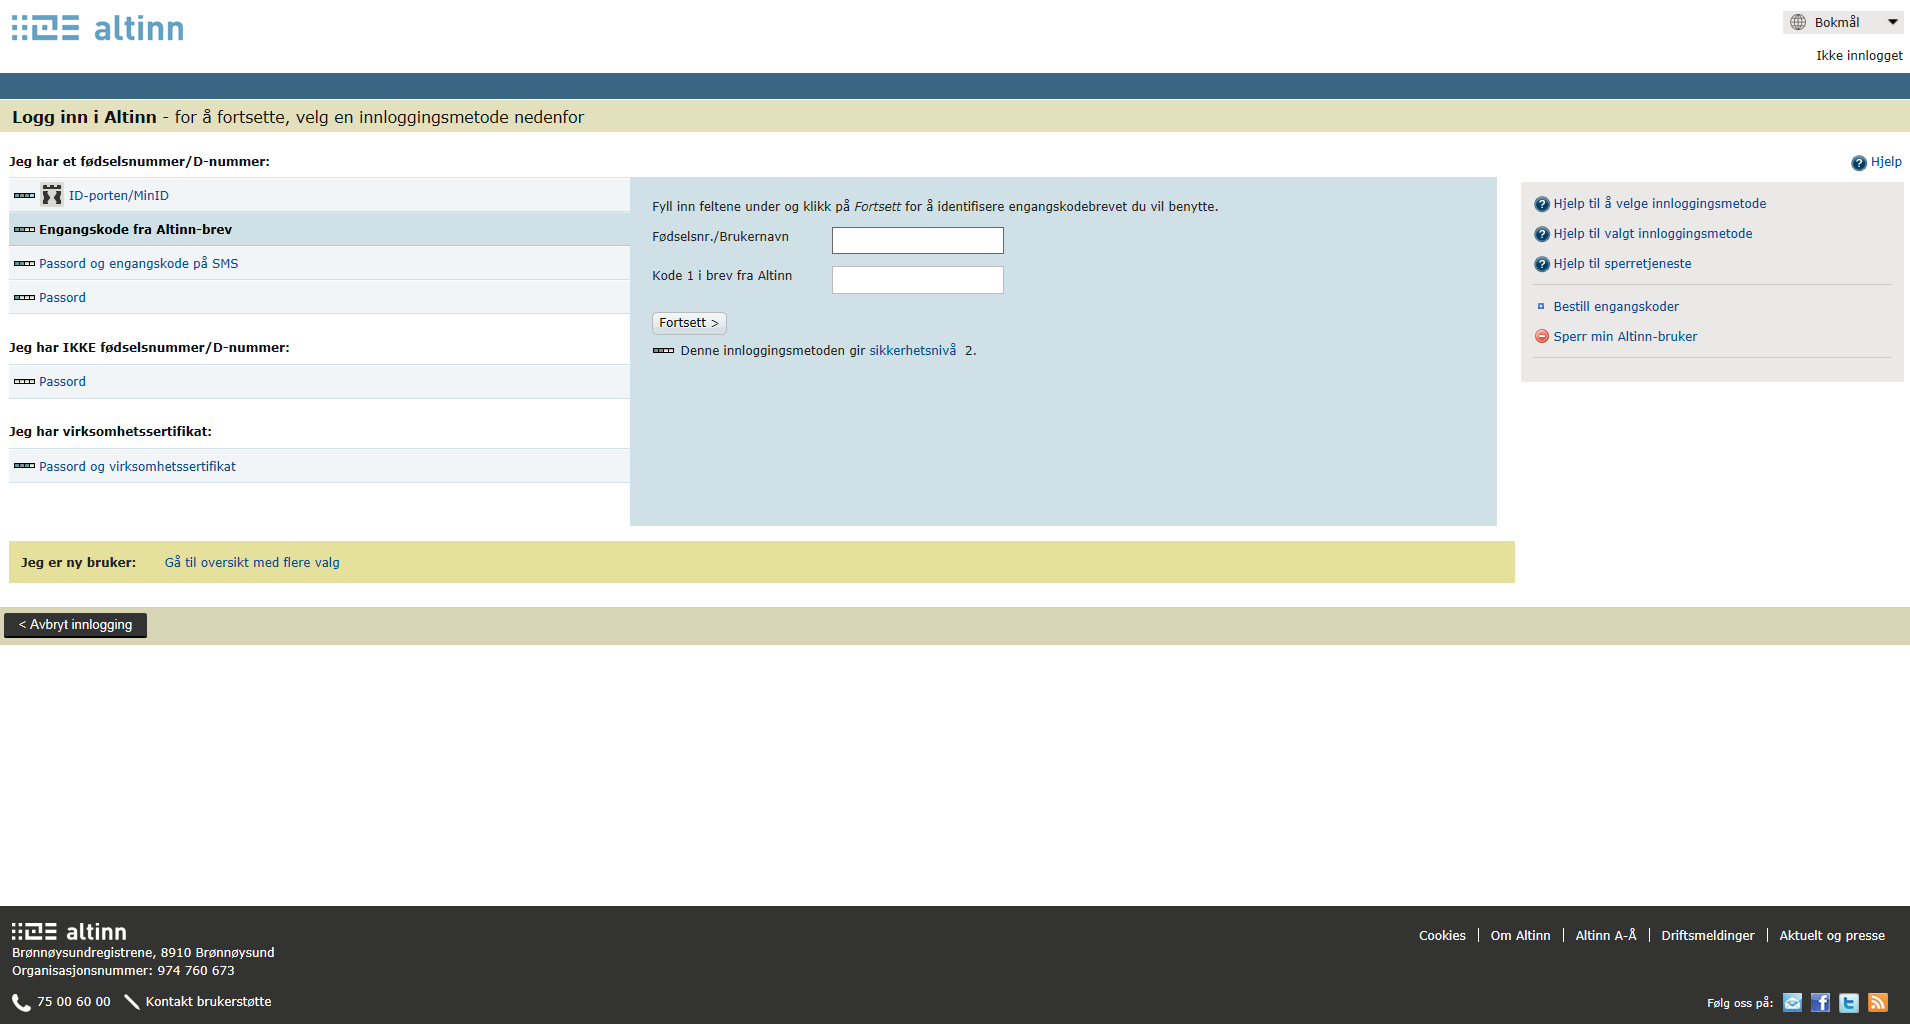Open Cookies footer link
Viewport: 1910px width, 1024px height.
[x=1442, y=936]
